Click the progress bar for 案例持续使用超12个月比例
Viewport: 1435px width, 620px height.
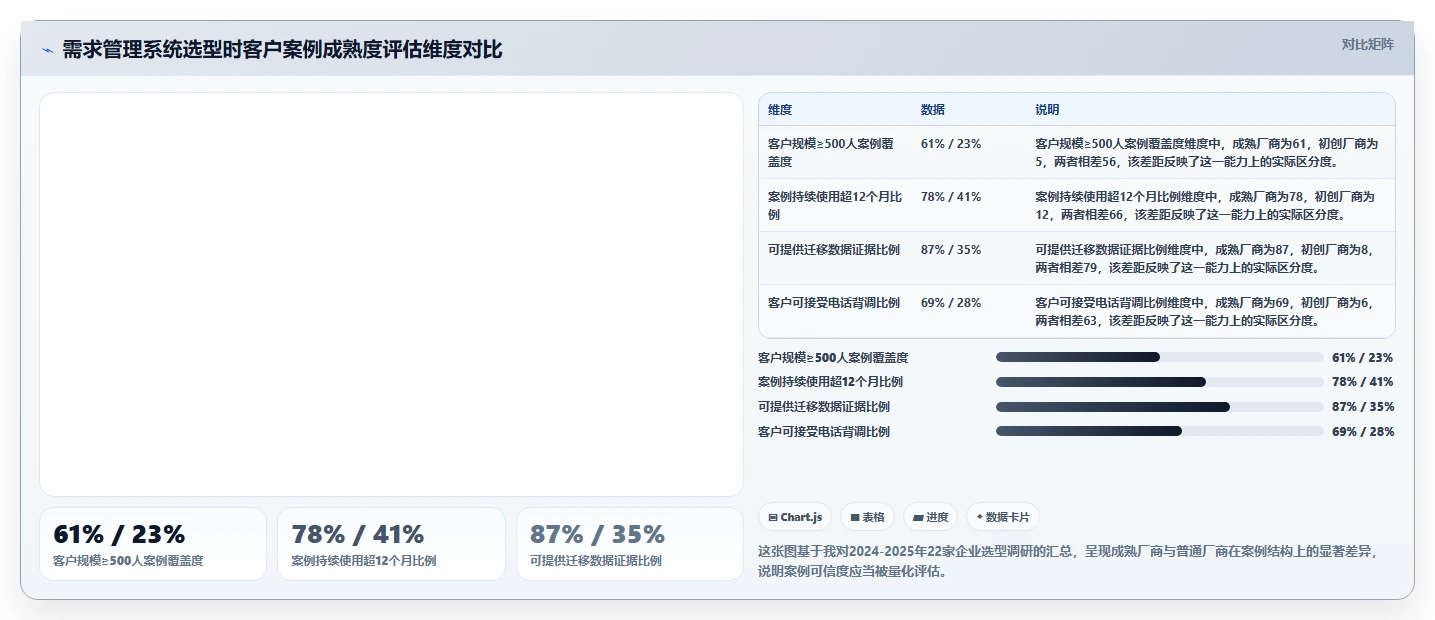(x=1160, y=382)
